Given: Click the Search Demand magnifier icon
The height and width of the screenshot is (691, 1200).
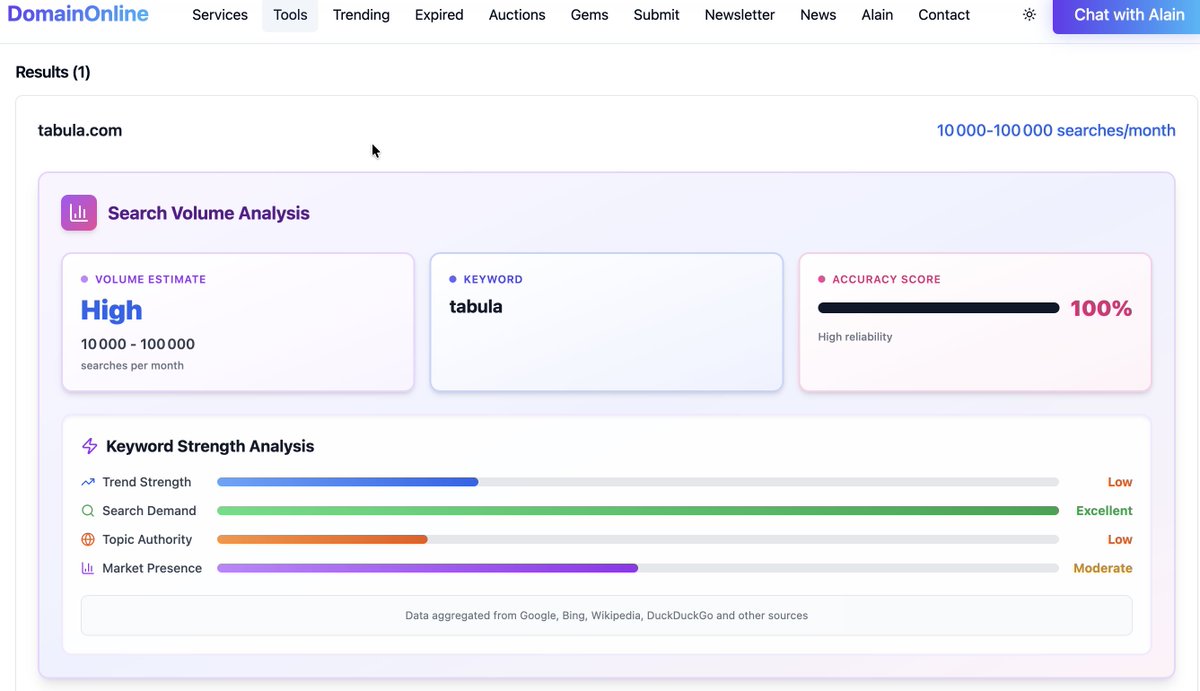Looking at the screenshot, I should pyautogui.click(x=88, y=511).
